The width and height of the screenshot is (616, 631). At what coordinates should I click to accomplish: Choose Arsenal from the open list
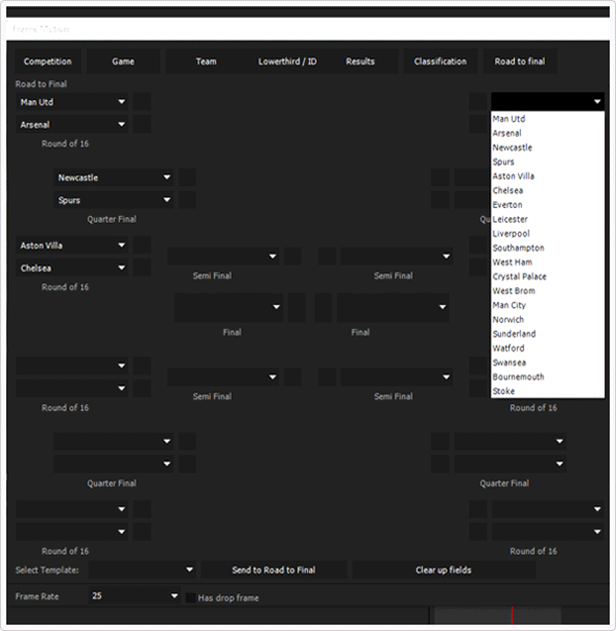548,133
